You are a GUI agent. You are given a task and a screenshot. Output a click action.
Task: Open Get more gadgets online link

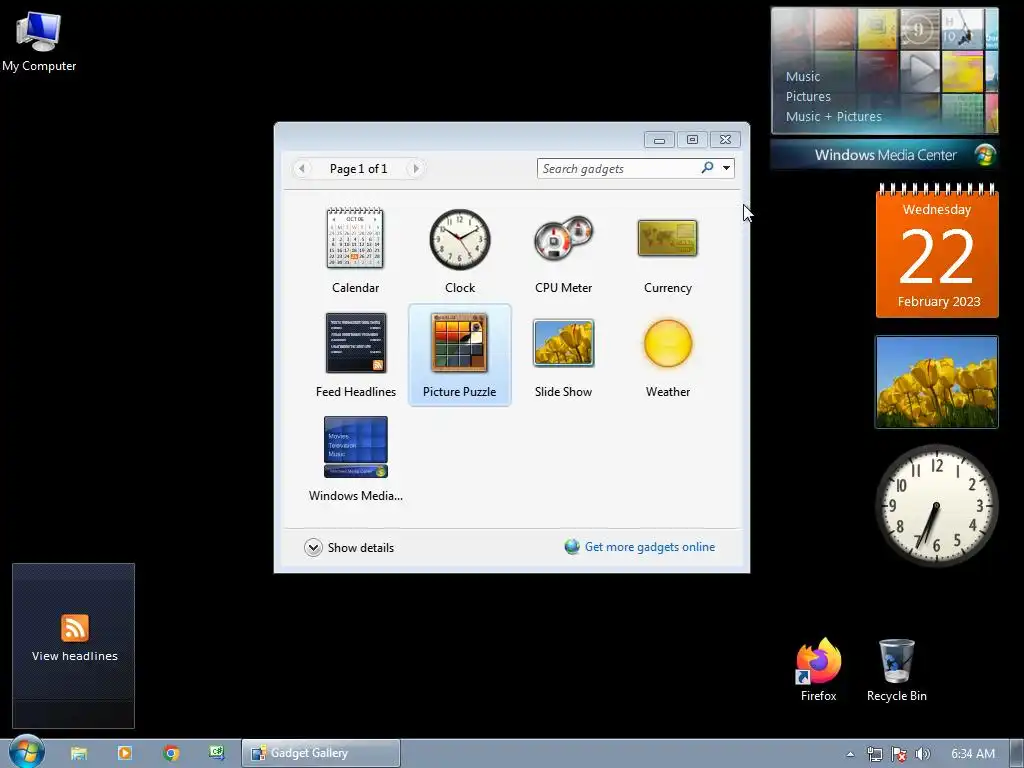click(650, 547)
